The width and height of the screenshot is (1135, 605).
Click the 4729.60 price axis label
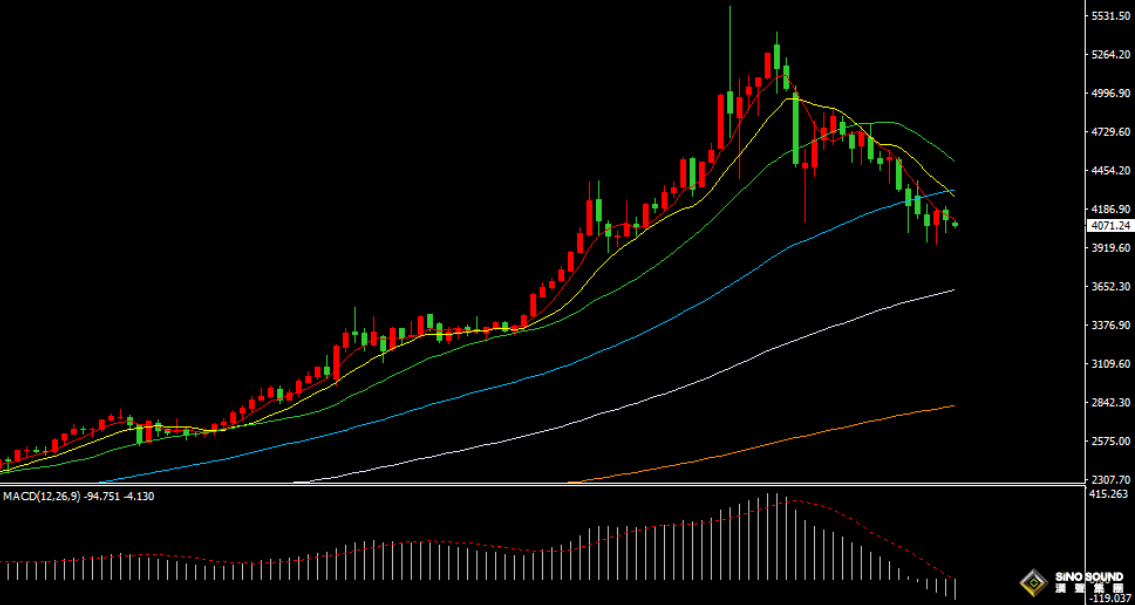click(1110, 131)
